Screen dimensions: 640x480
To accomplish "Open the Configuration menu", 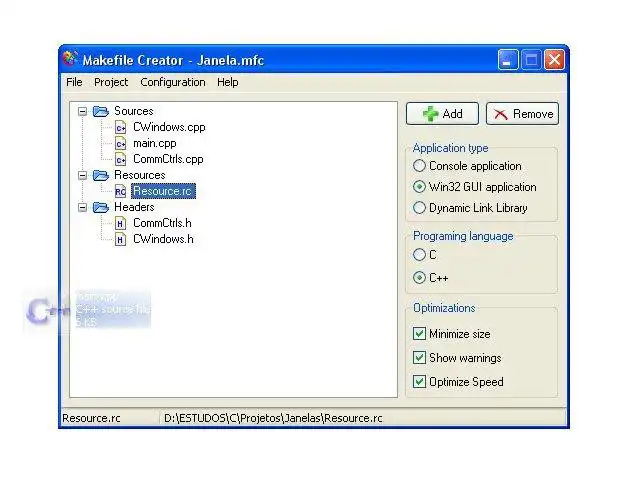I will (x=173, y=82).
